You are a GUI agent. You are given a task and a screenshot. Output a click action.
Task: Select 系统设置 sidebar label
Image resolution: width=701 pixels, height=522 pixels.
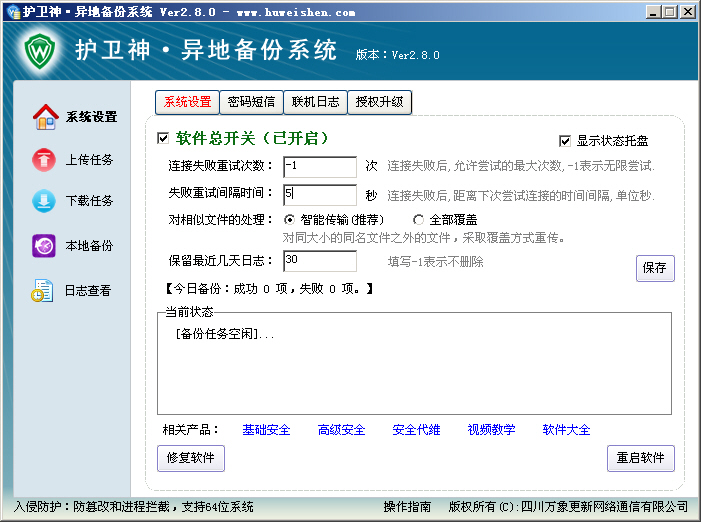point(91,117)
